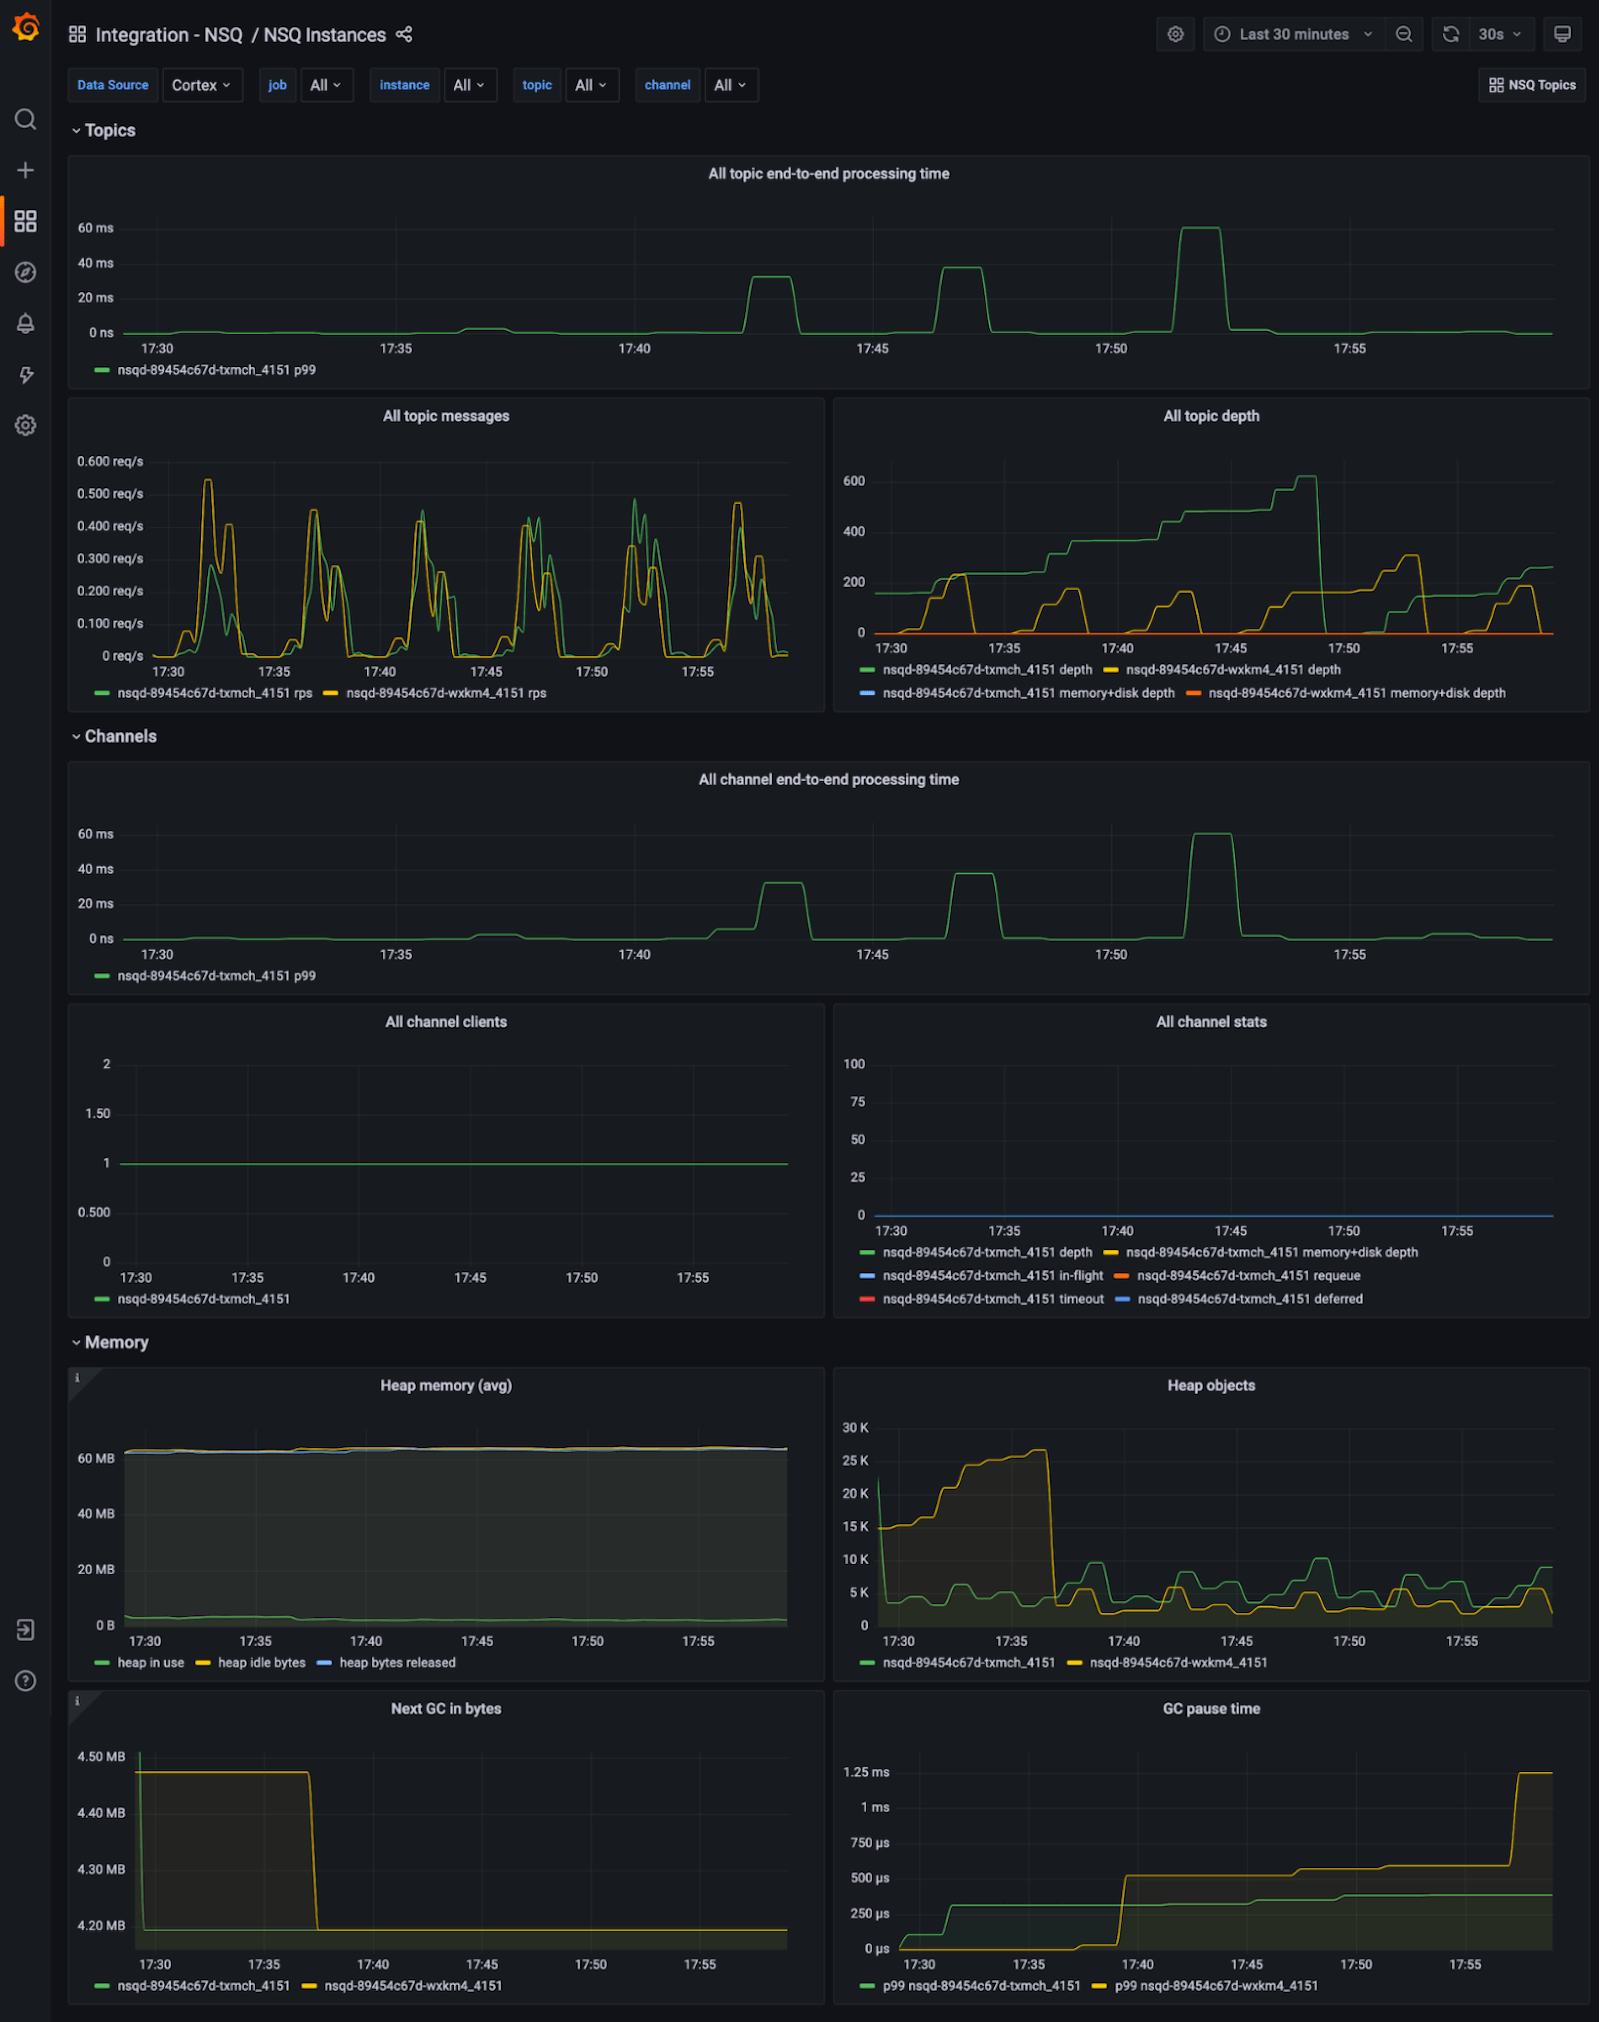Click the share dashboard icon
This screenshot has width=1600, height=2022.
404,35
